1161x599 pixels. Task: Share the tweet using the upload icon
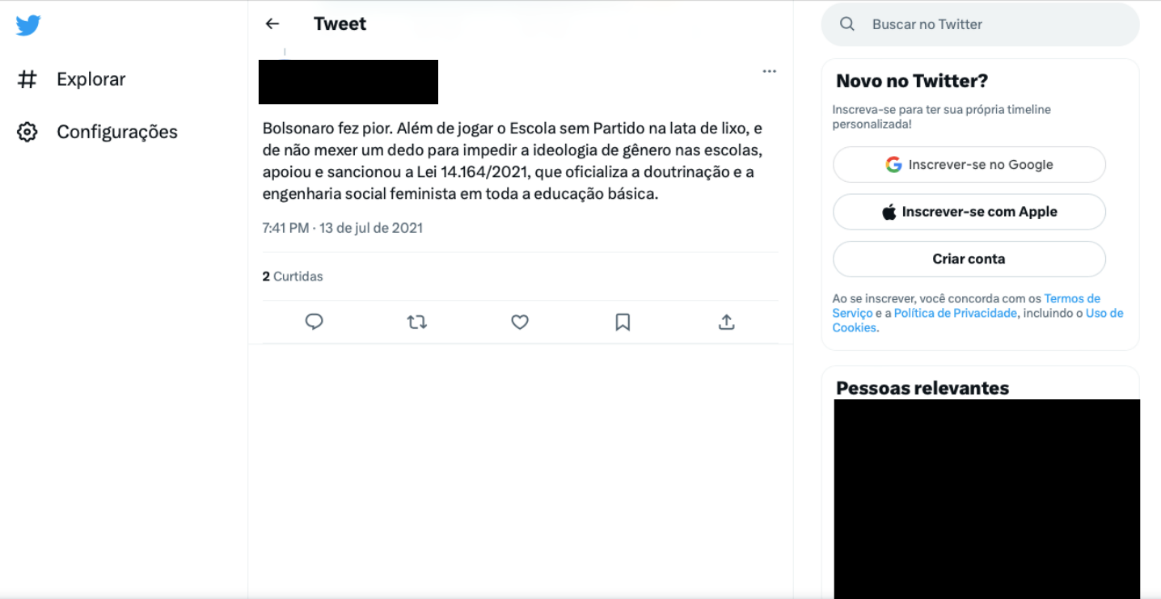pyautogui.click(x=726, y=321)
